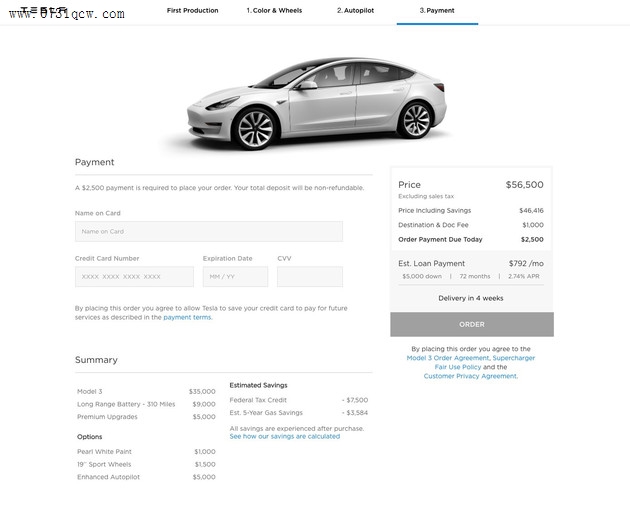Image resolution: width=630 pixels, height=505 pixels.
Task: Click the Tesla logo in header
Action: click(x=44, y=10)
